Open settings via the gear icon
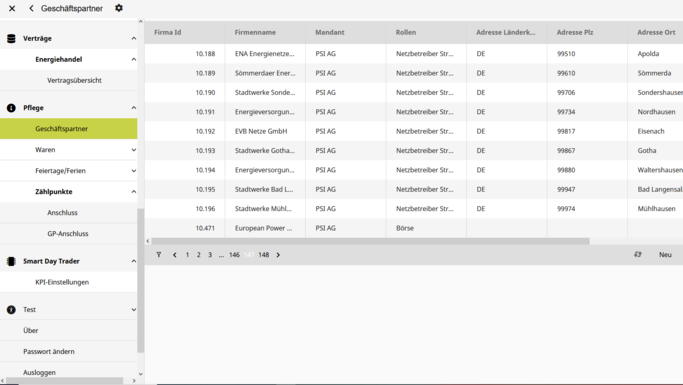 click(x=118, y=8)
